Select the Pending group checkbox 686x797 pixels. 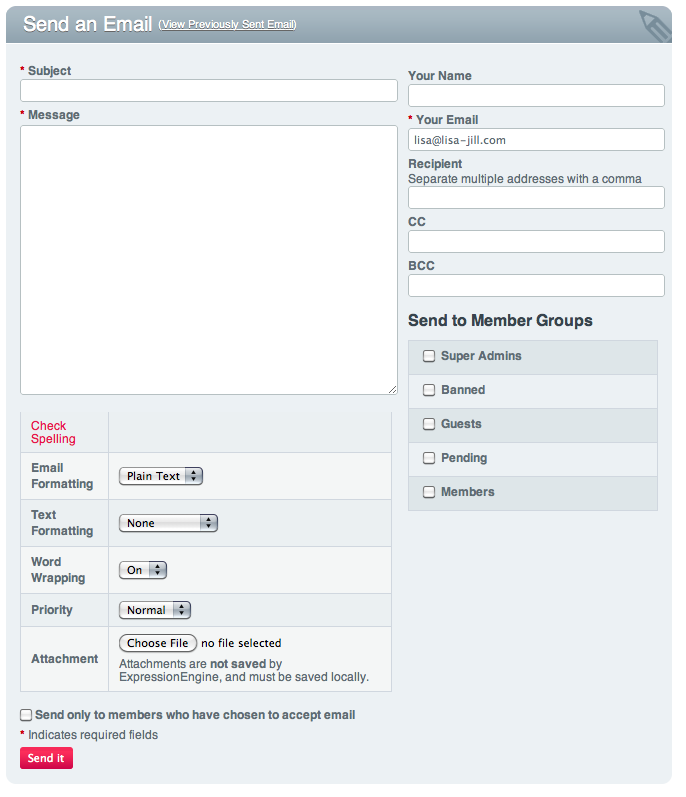coord(429,458)
